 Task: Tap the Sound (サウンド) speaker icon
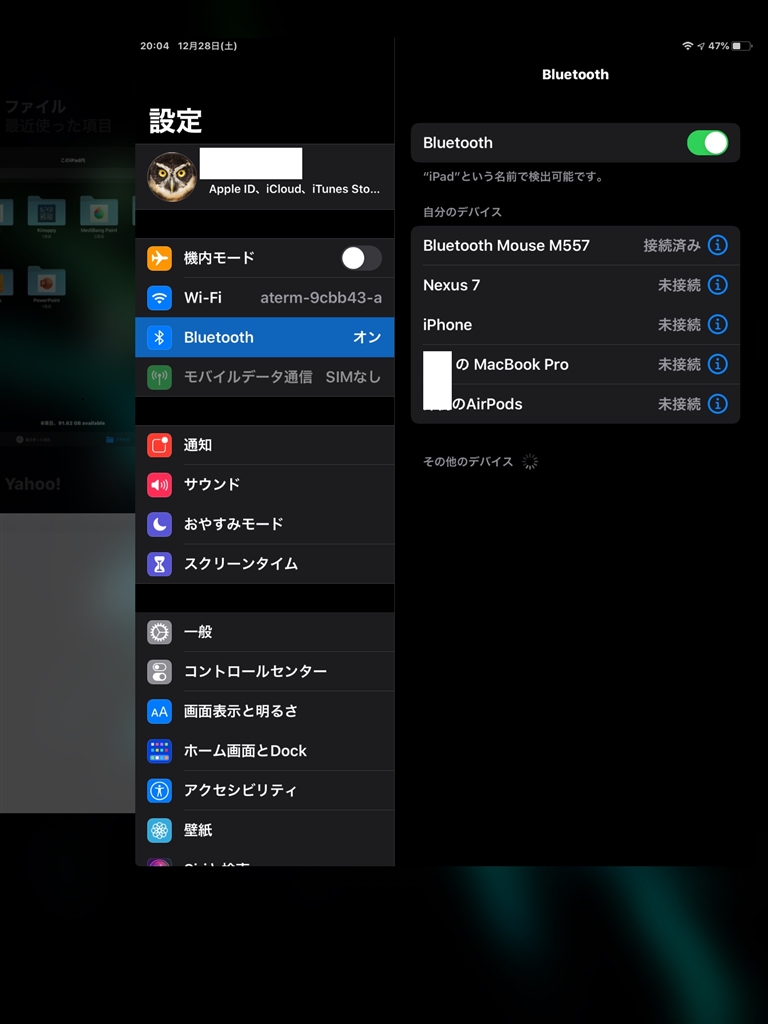(x=159, y=485)
